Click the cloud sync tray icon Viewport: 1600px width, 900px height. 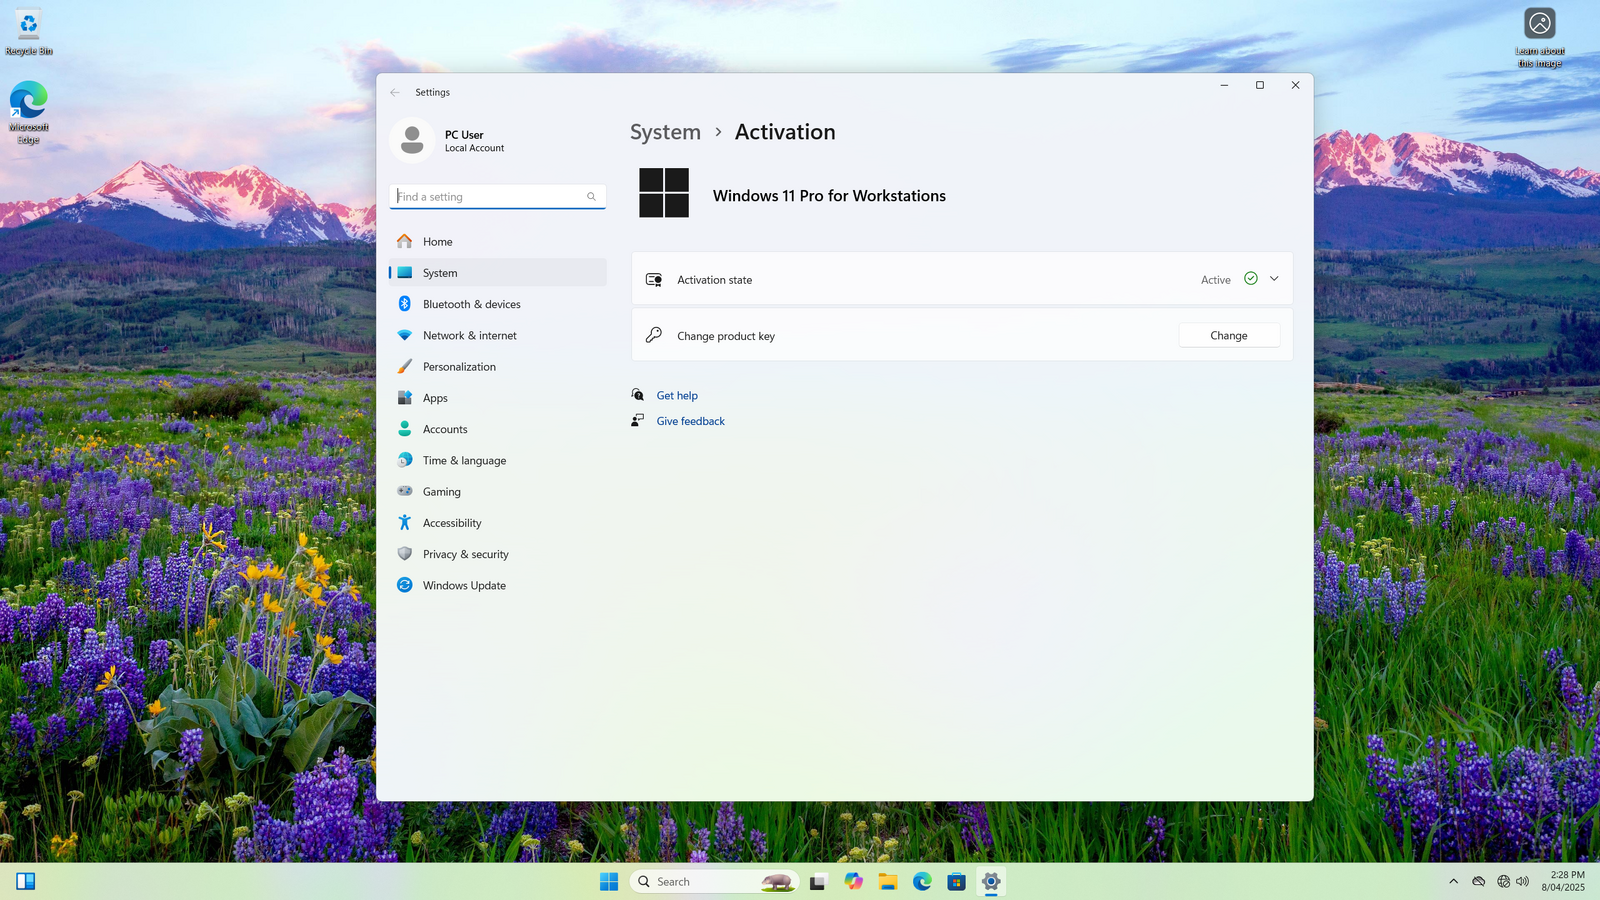point(1479,881)
